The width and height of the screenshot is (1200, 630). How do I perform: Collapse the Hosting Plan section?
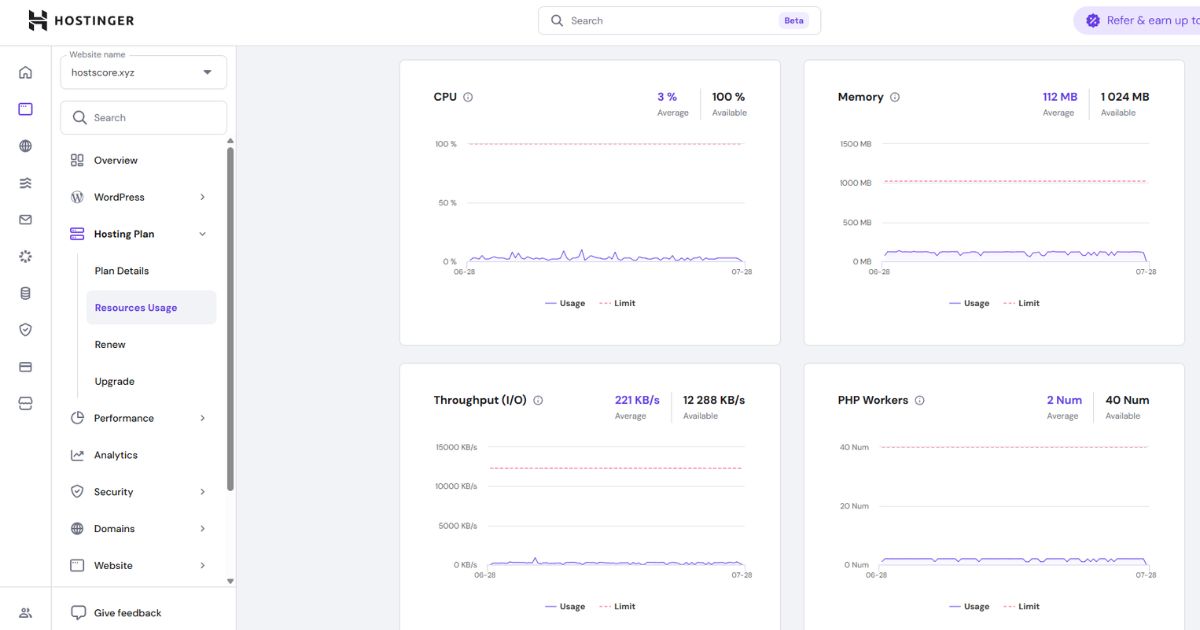click(139, 234)
